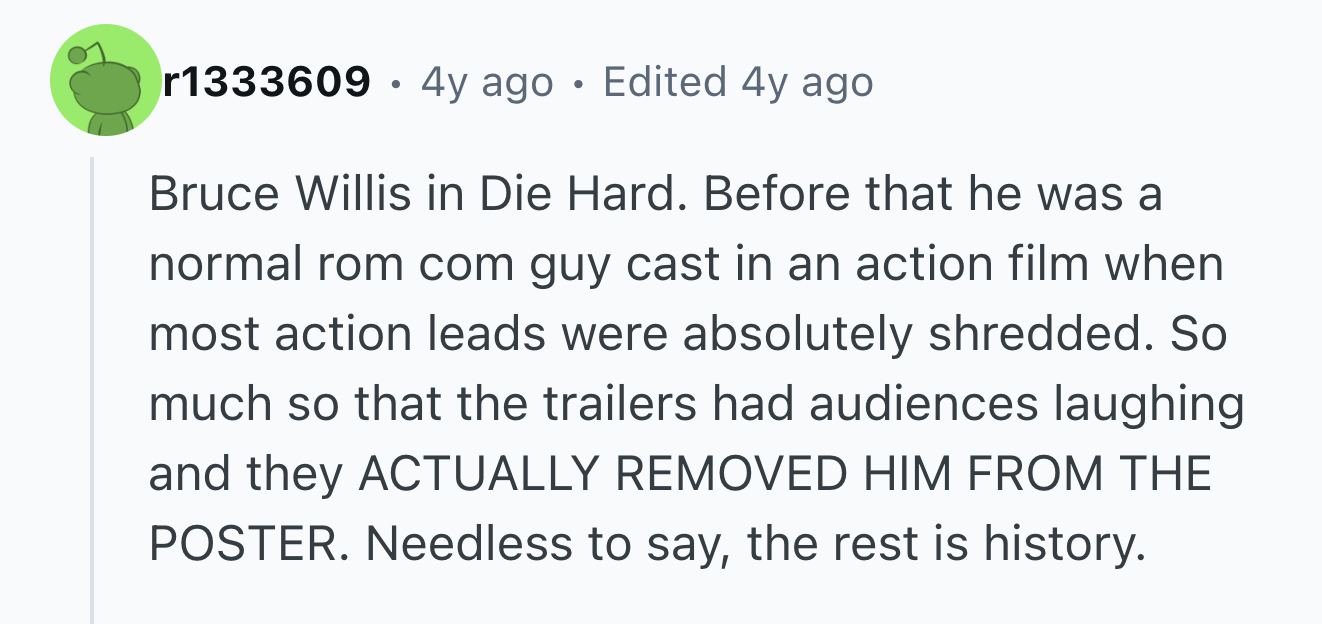Visit the r1333609 user profile

point(266,82)
